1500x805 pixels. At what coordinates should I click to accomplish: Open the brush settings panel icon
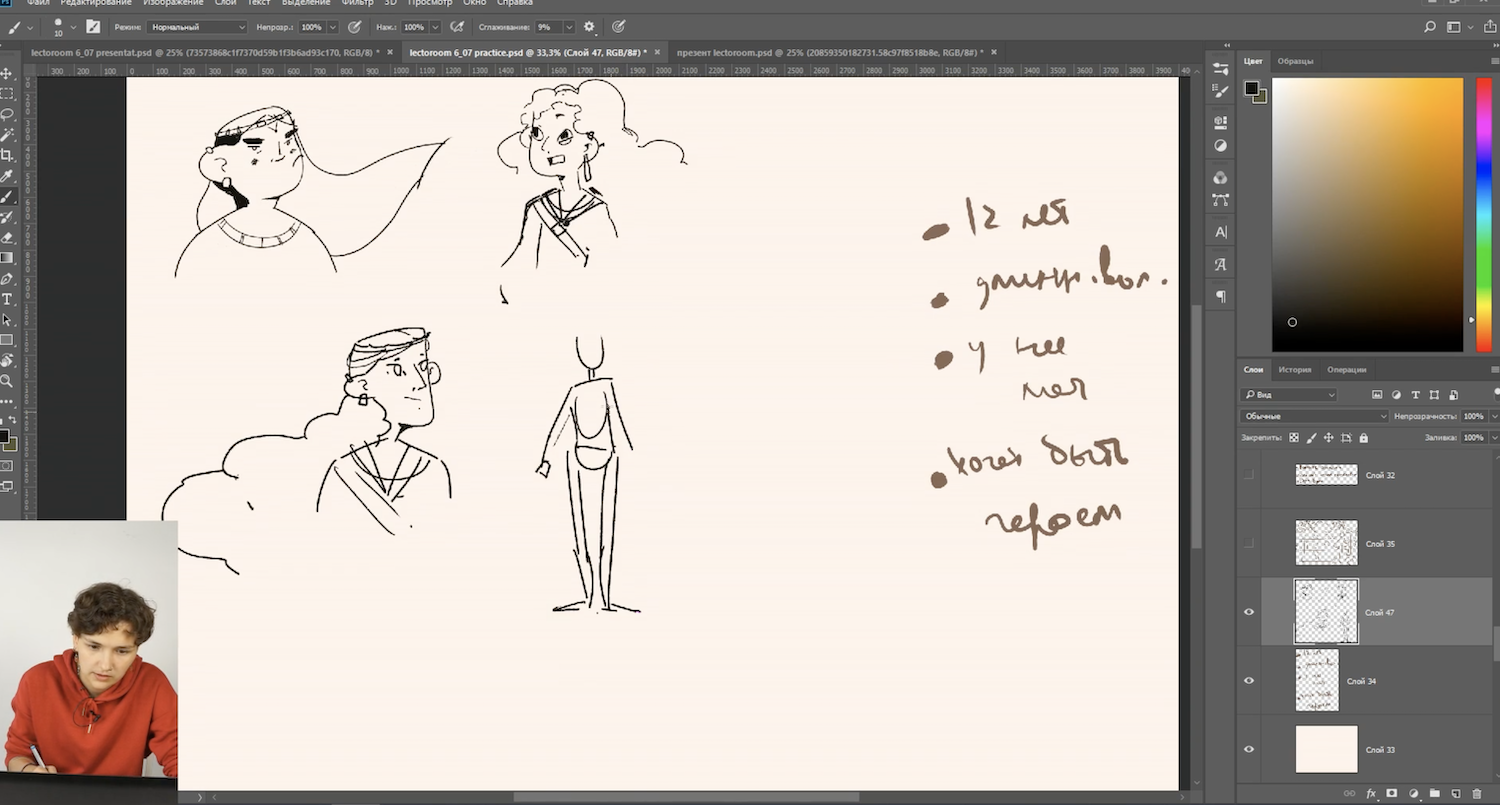point(94,27)
